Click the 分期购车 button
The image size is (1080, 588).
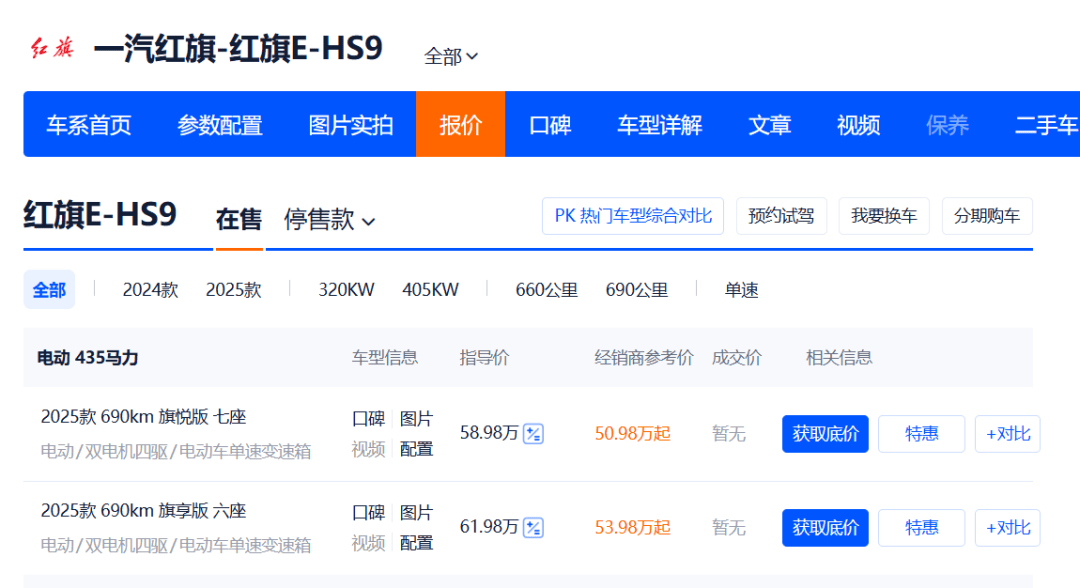click(x=987, y=216)
